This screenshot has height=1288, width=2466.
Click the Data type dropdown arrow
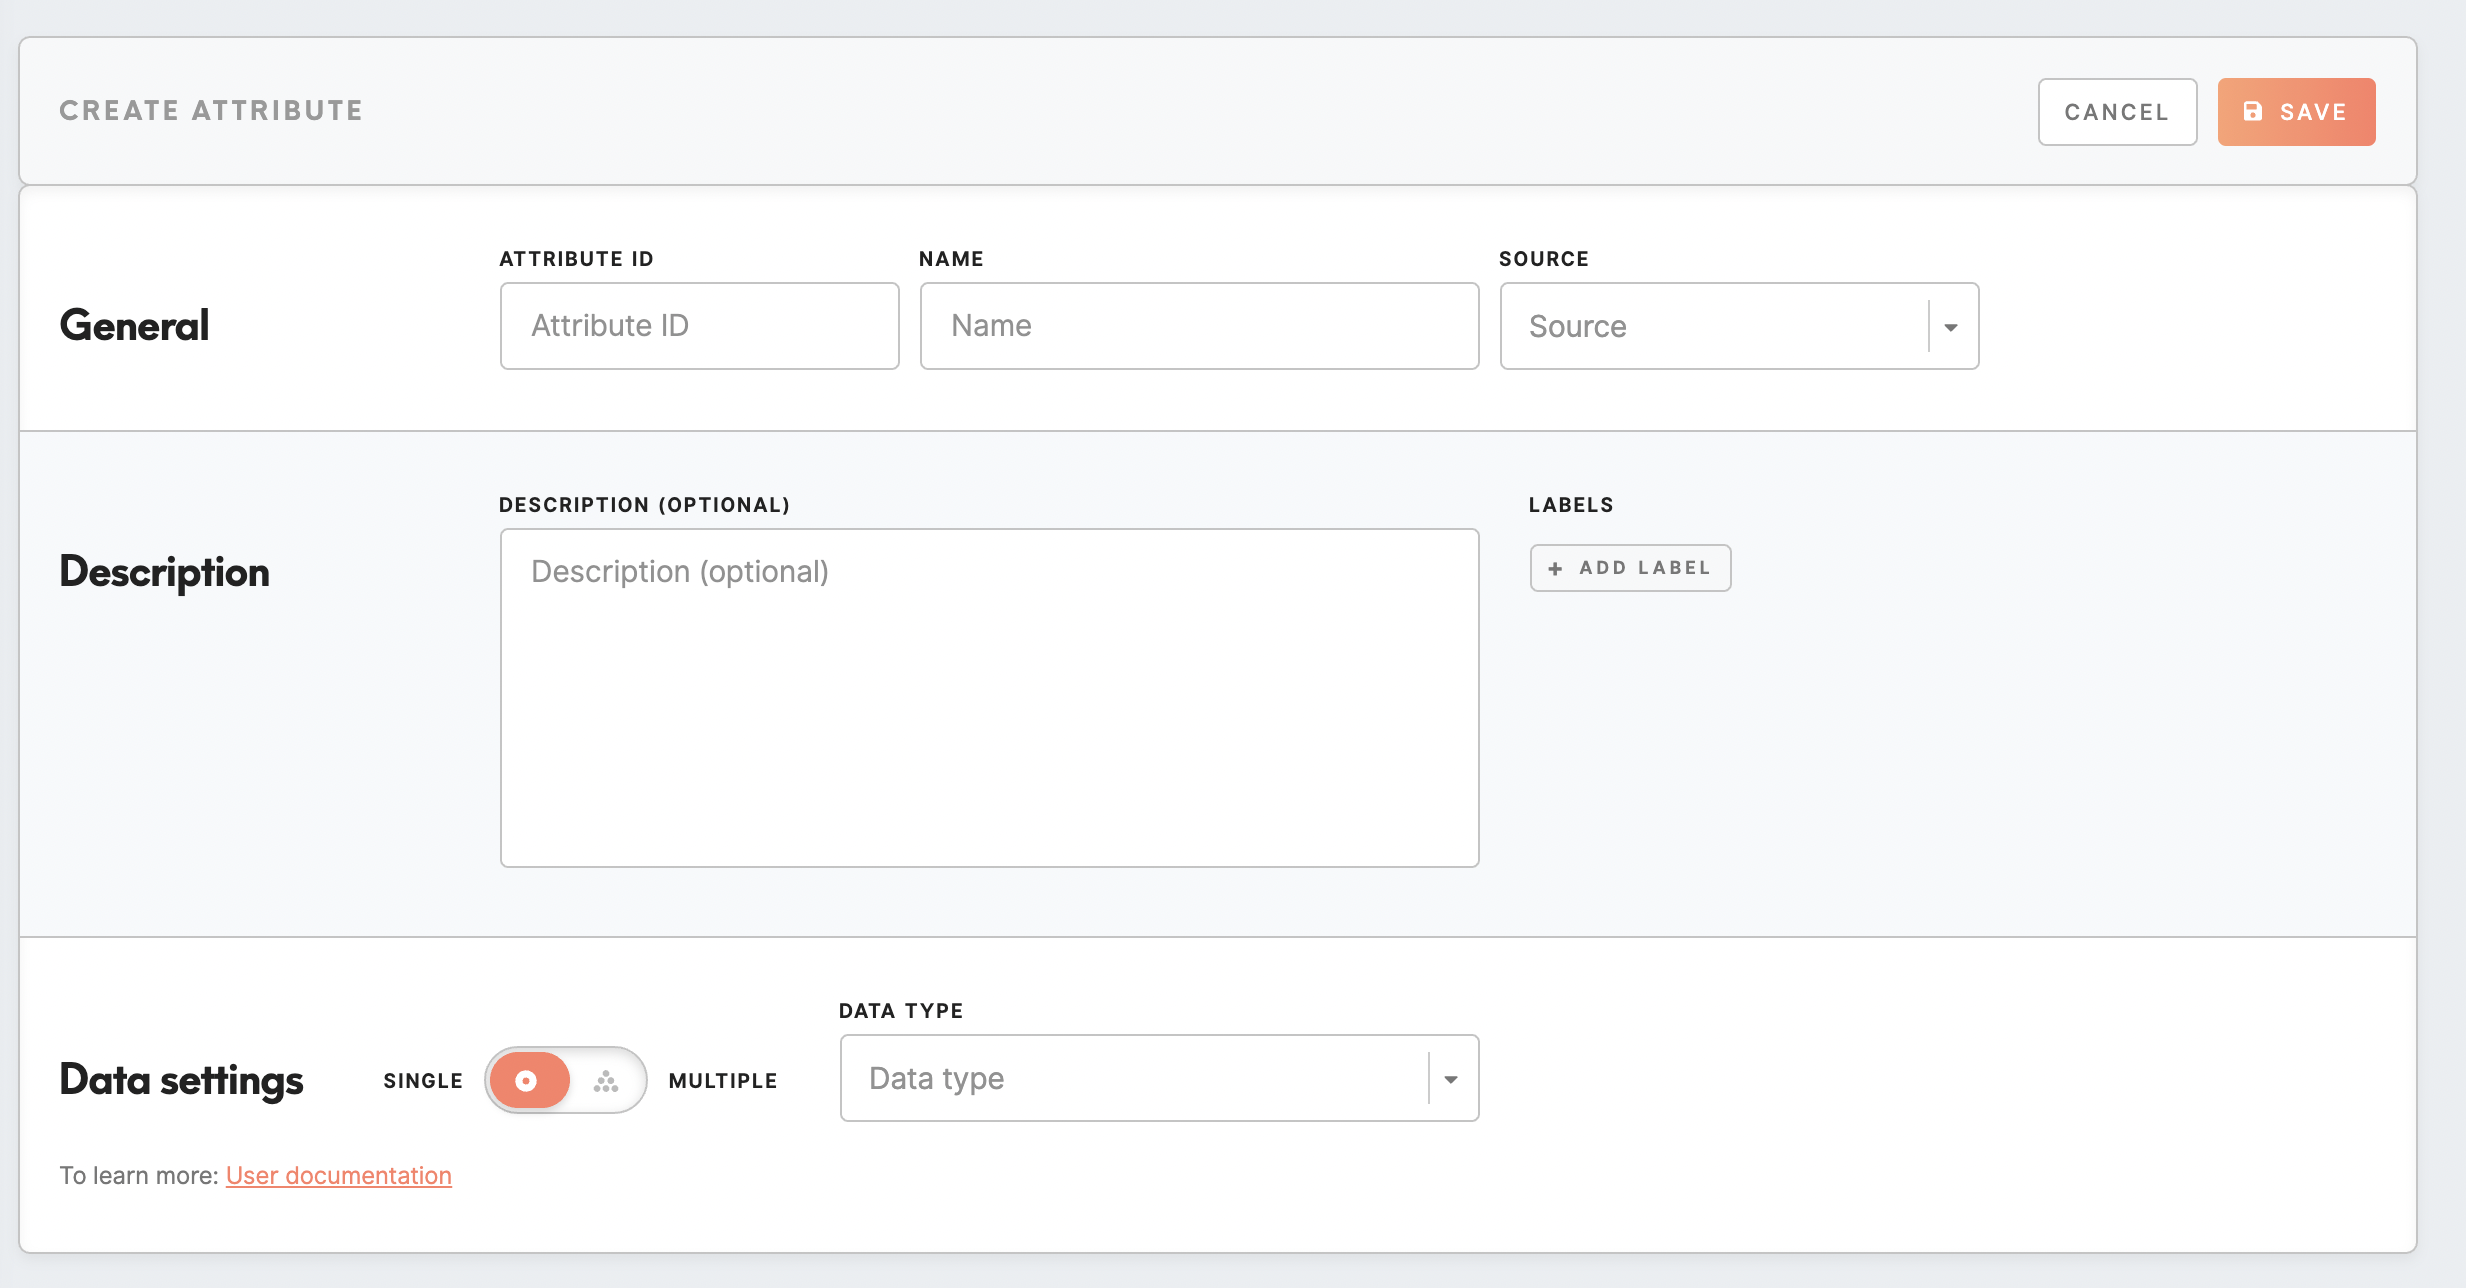tap(1451, 1079)
